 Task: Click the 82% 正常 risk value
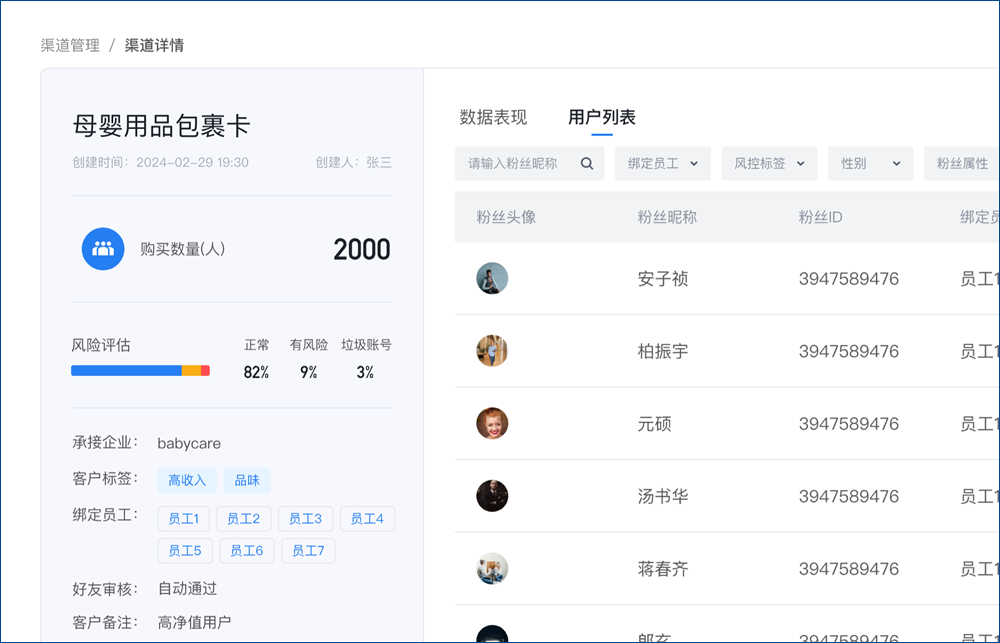pos(256,373)
